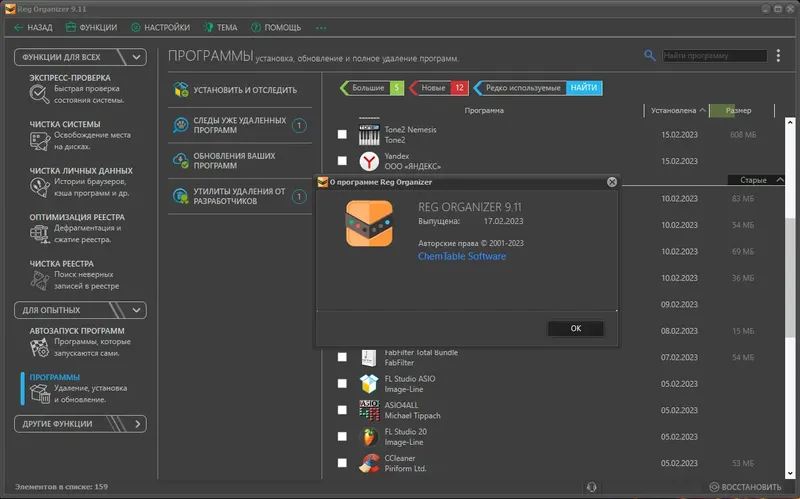Click the traces counter badge showing 1
This screenshot has height=499, width=800.
point(299,125)
